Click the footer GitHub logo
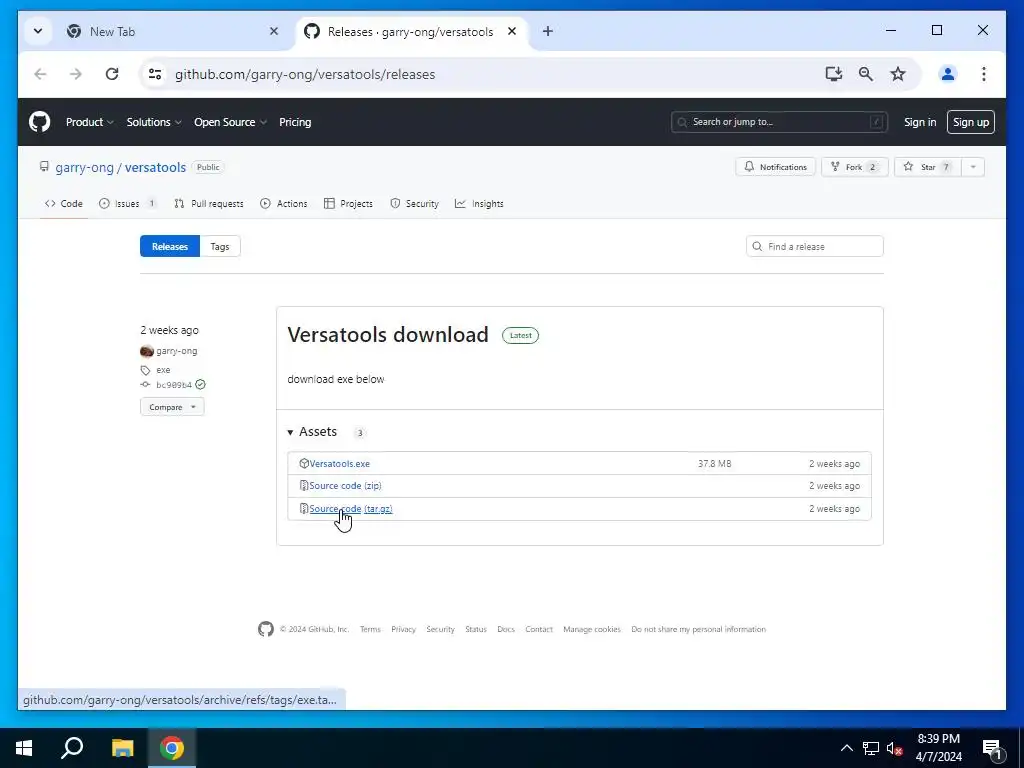This screenshot has height=768, width=1024. [x=266, y=629]
